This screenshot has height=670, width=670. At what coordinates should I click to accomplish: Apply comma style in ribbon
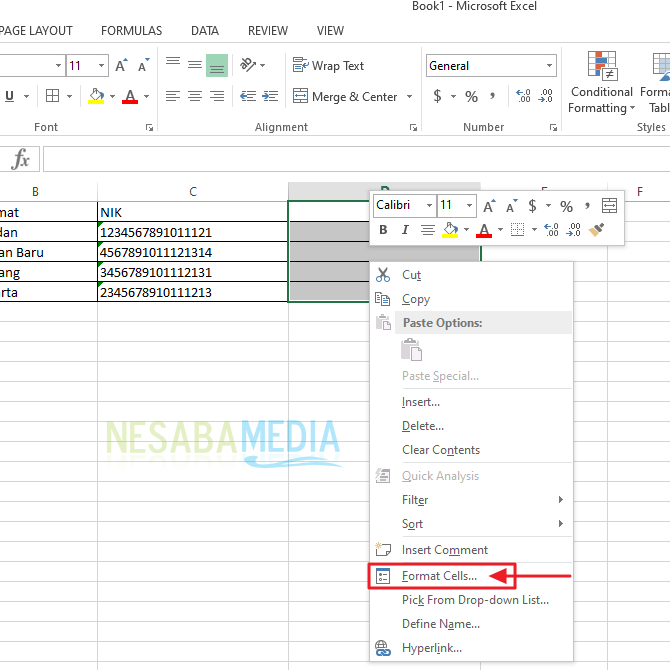point(493,96)
